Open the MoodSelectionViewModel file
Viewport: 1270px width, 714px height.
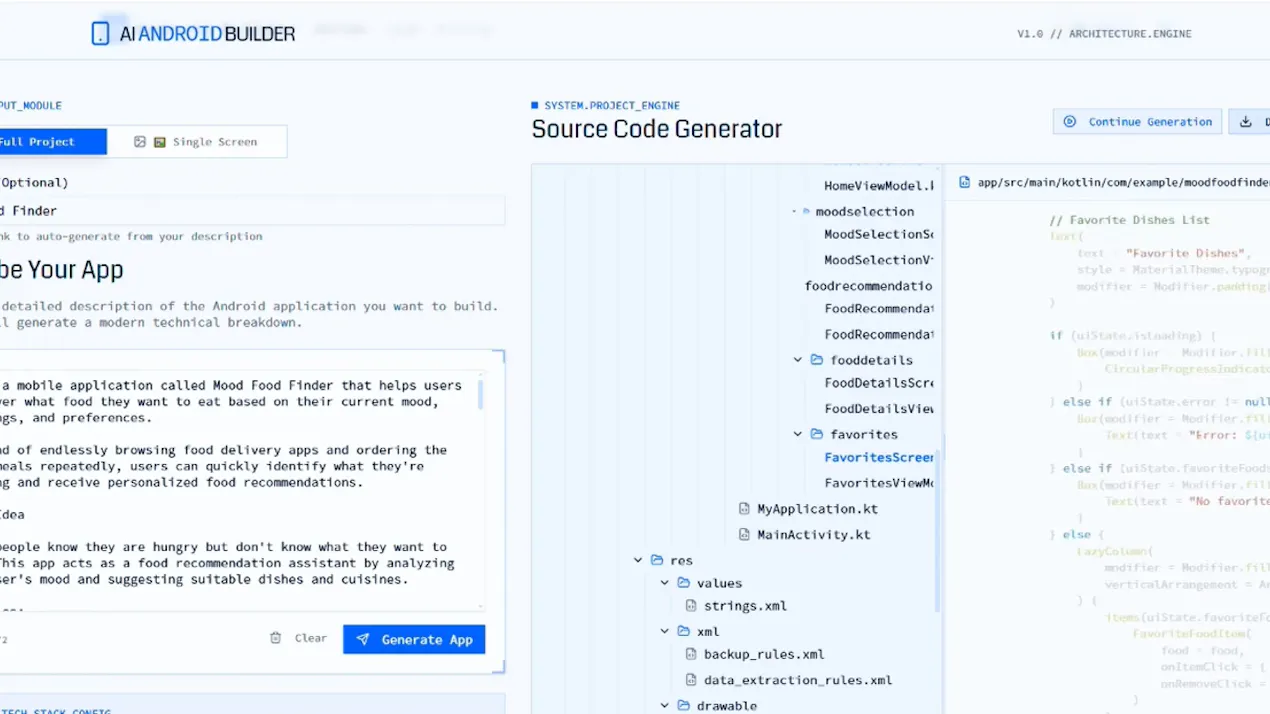click(879, 260)
